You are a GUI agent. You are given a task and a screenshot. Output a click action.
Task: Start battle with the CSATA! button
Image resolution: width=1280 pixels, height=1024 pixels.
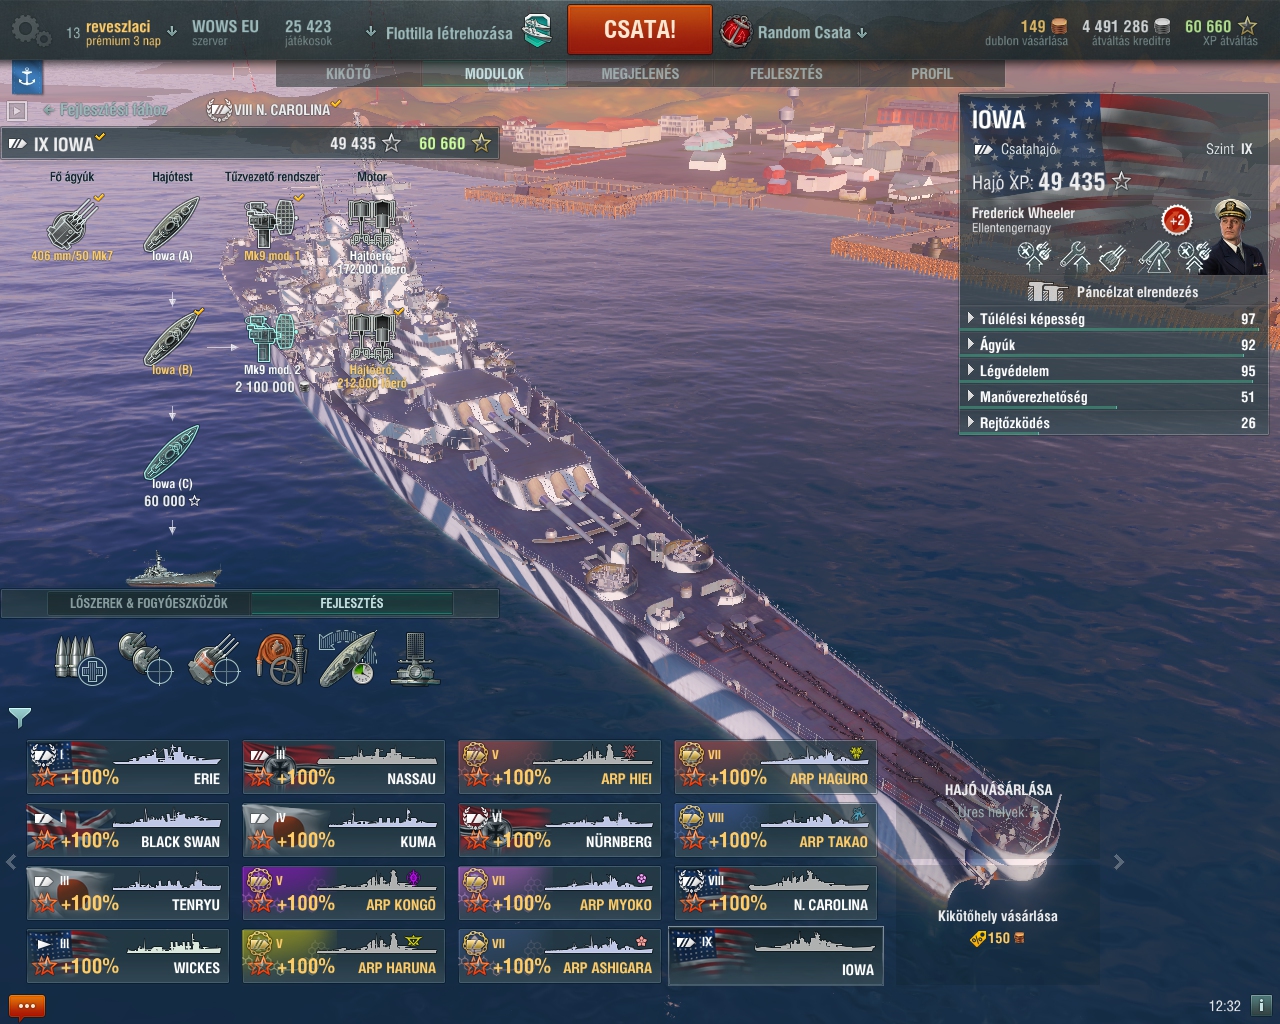click(x=640, y=30)
